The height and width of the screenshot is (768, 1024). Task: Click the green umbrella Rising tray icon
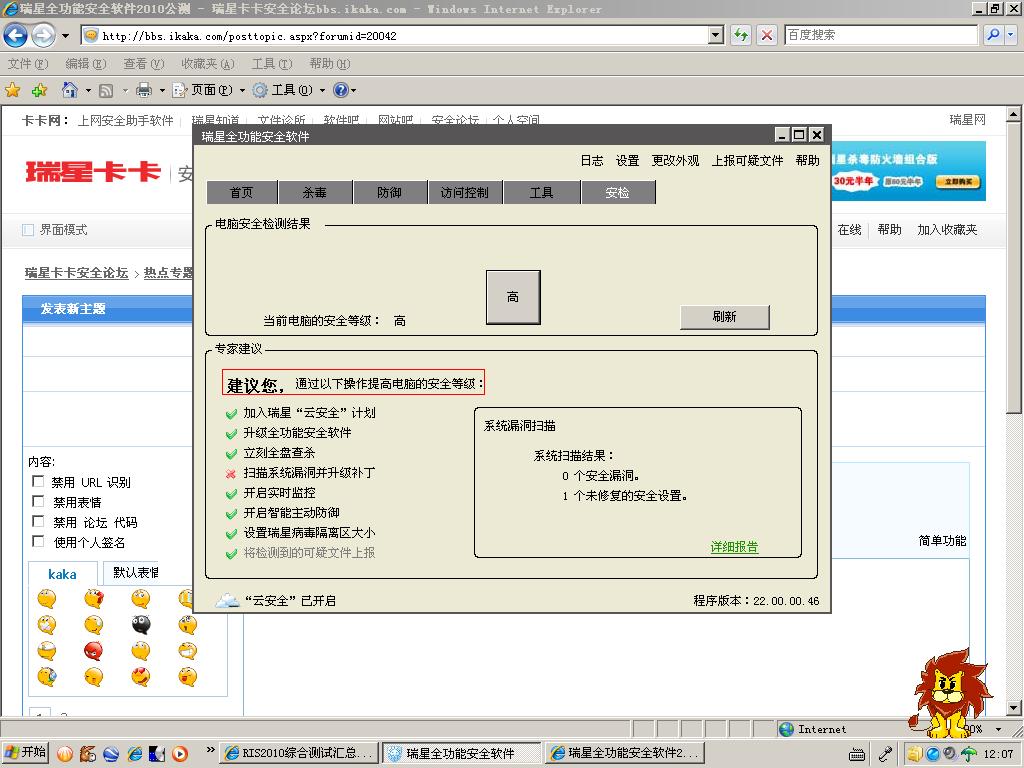point(969,754)
